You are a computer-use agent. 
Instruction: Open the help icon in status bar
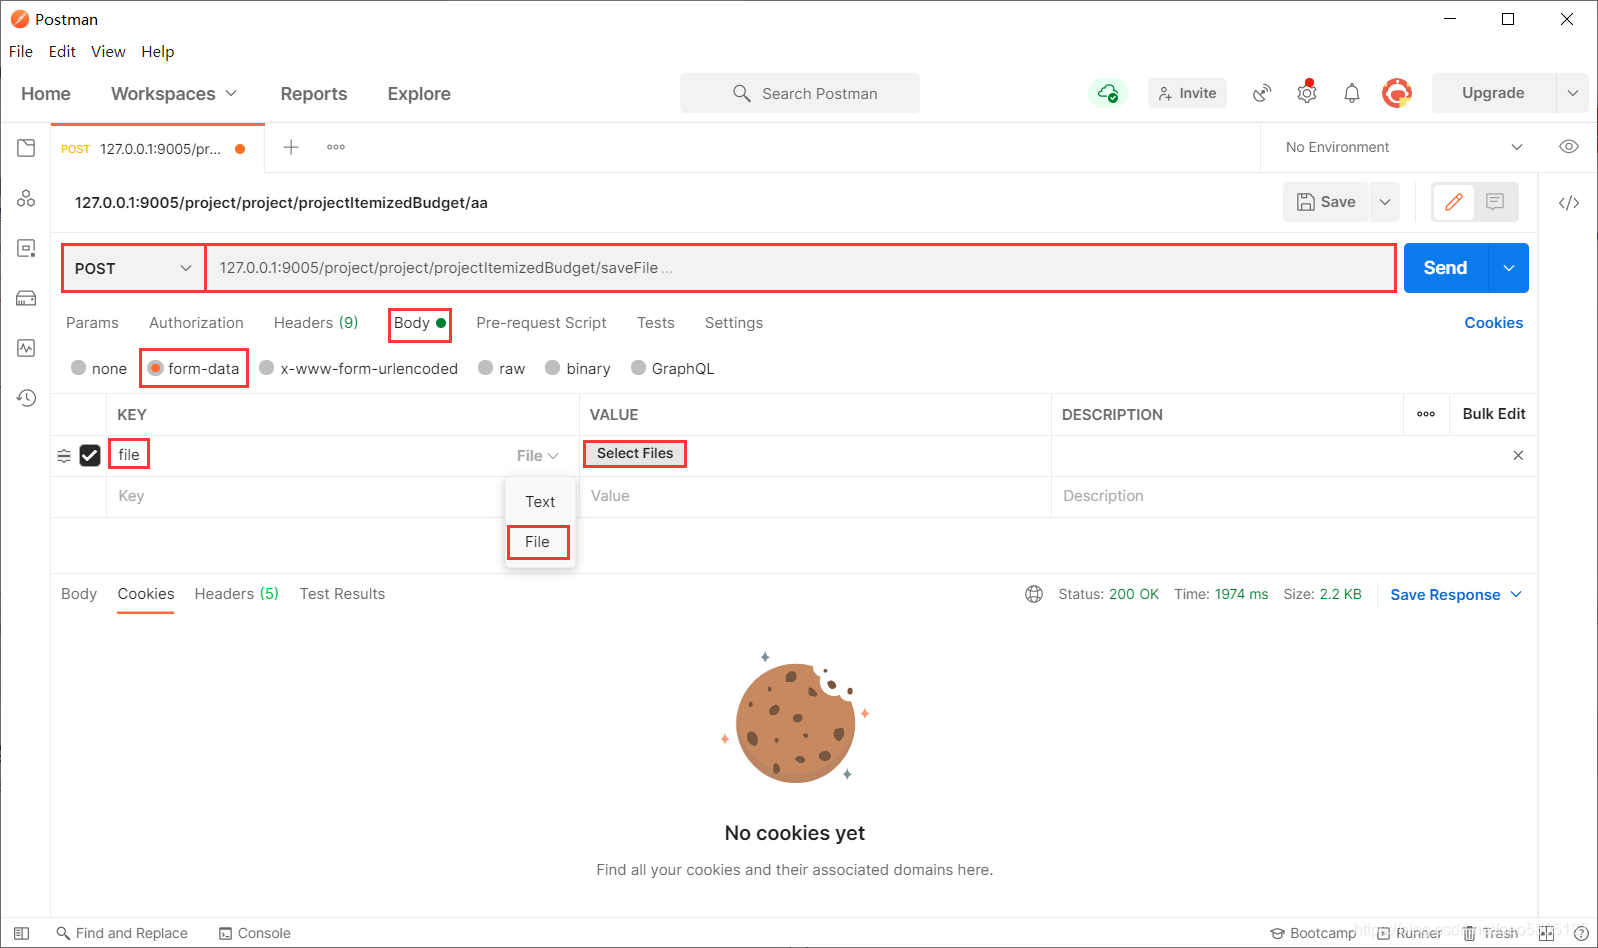(1581, 933)
